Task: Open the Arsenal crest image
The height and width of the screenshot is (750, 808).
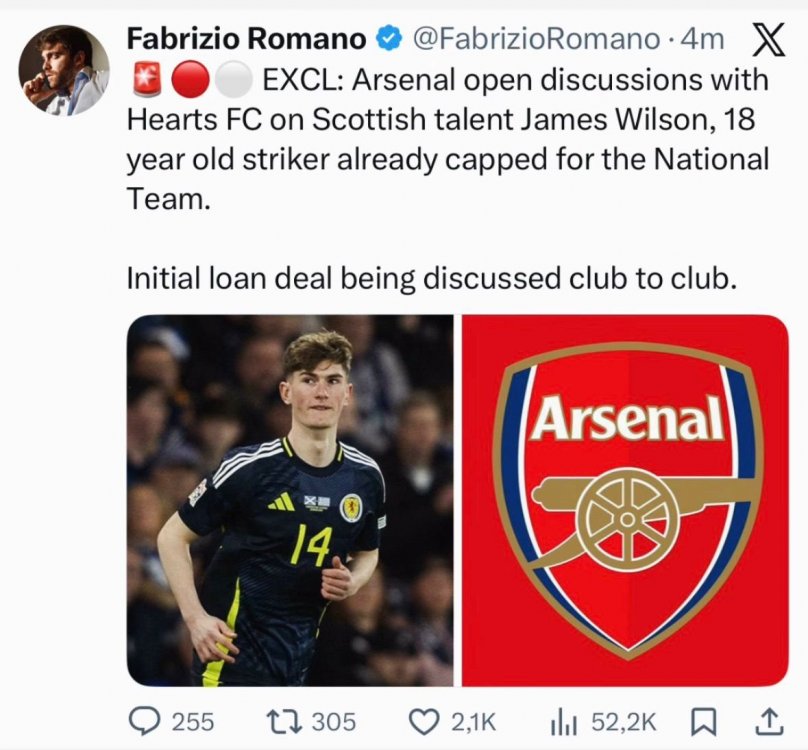Action: [x=625, y=500]
